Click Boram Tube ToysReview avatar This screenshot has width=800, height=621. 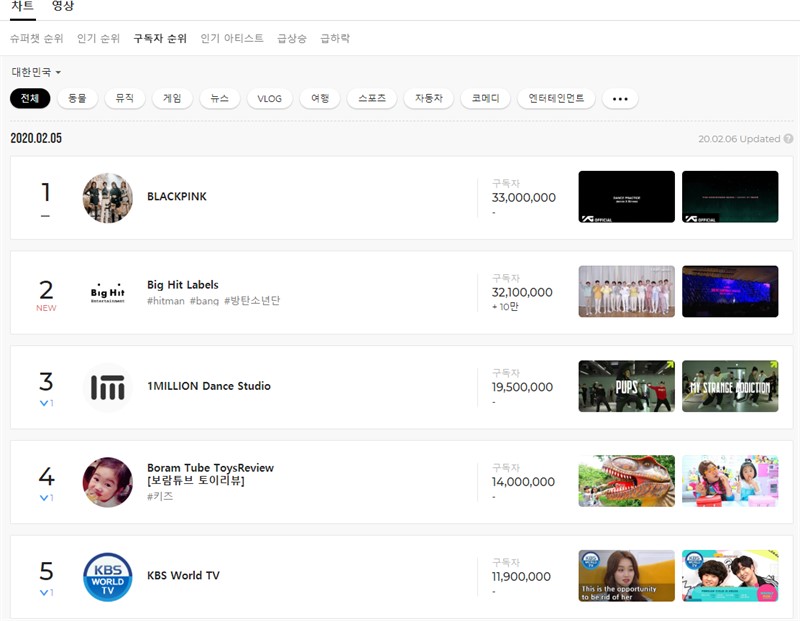[x=107, y=482]
